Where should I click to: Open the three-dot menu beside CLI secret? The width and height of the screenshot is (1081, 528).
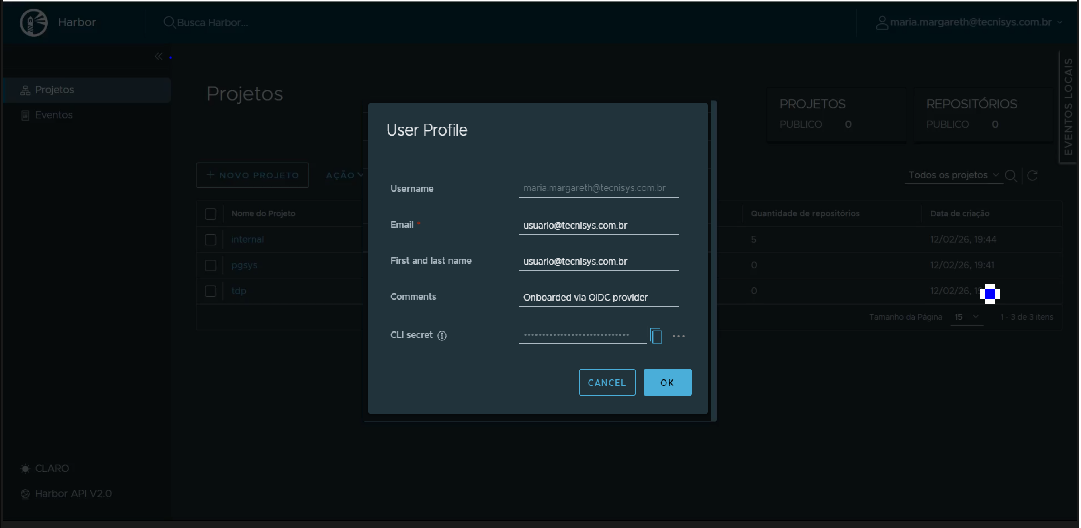(x=679, y=336)
